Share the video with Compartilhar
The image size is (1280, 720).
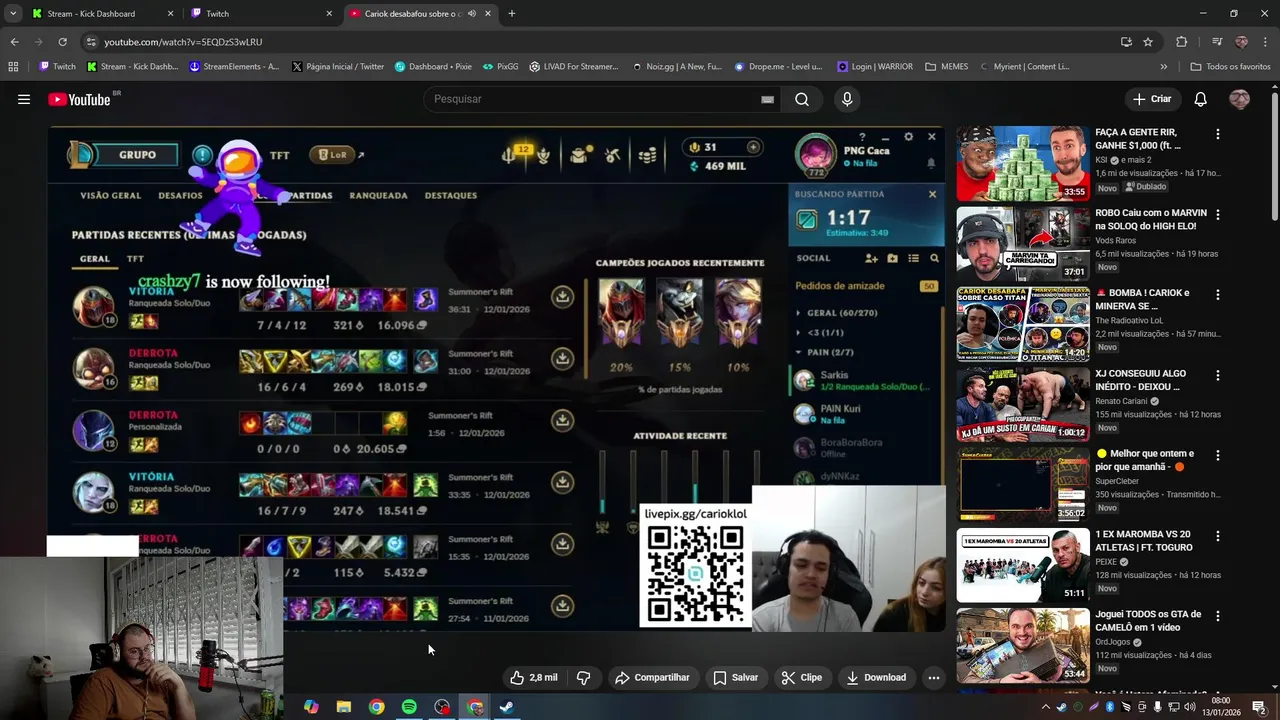click(652, 677)
